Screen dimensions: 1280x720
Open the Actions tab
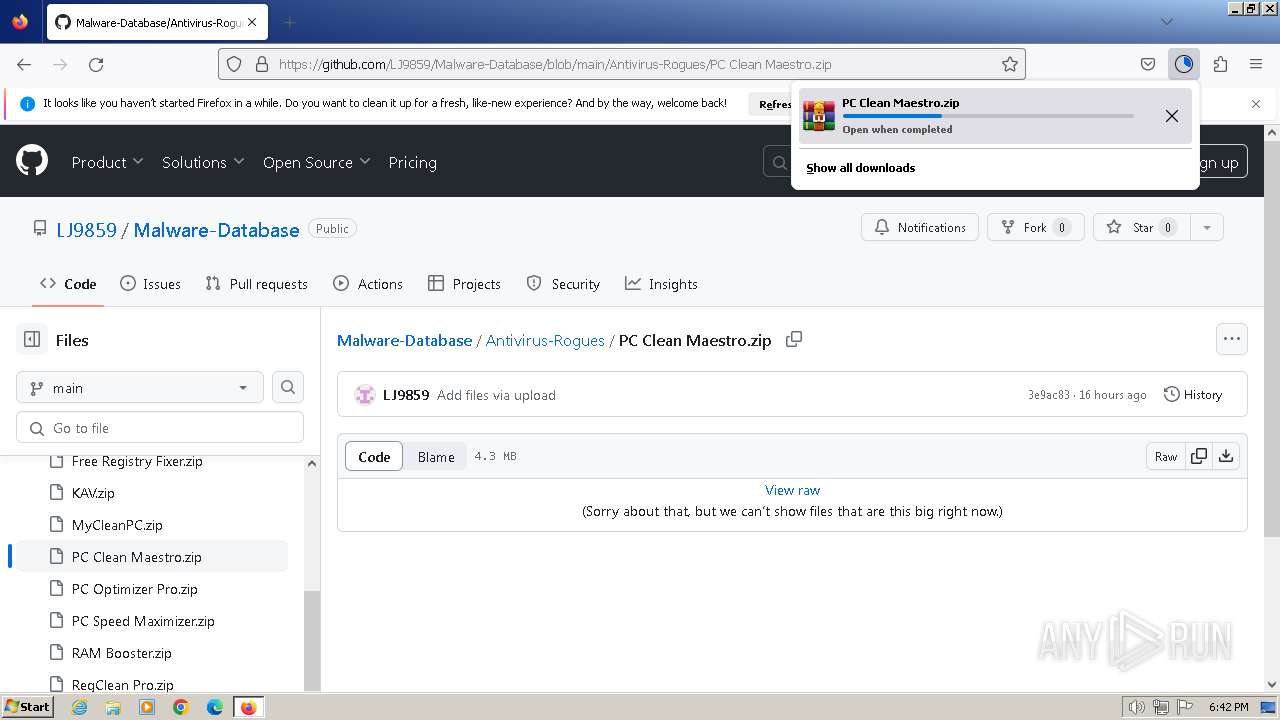coord(368,284)
